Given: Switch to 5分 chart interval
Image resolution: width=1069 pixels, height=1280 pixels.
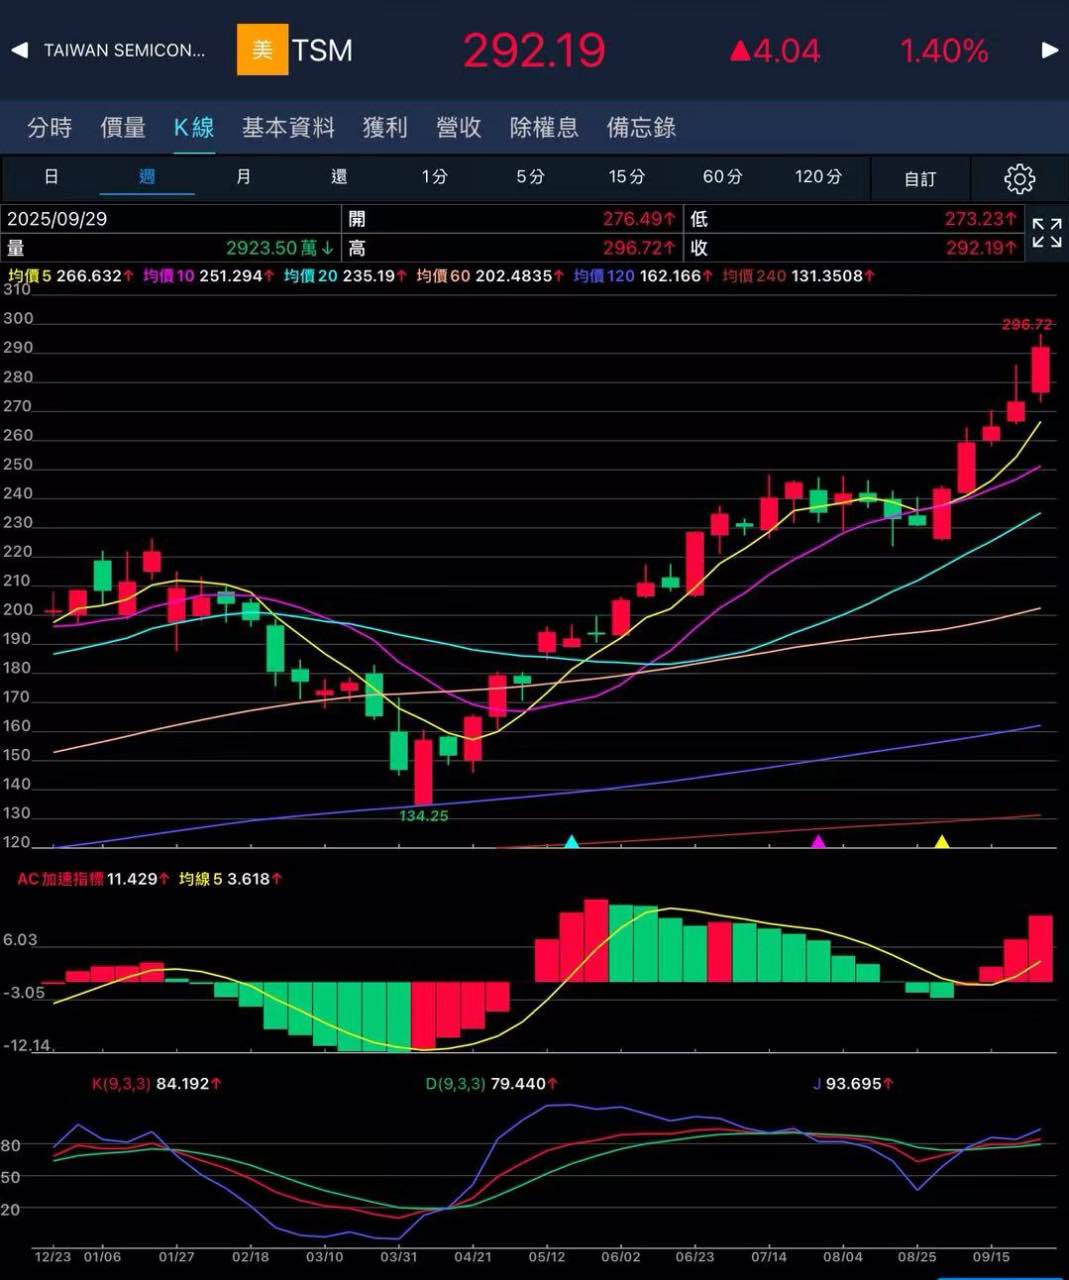Looking at the screenshot, I should tap(530, 177).
